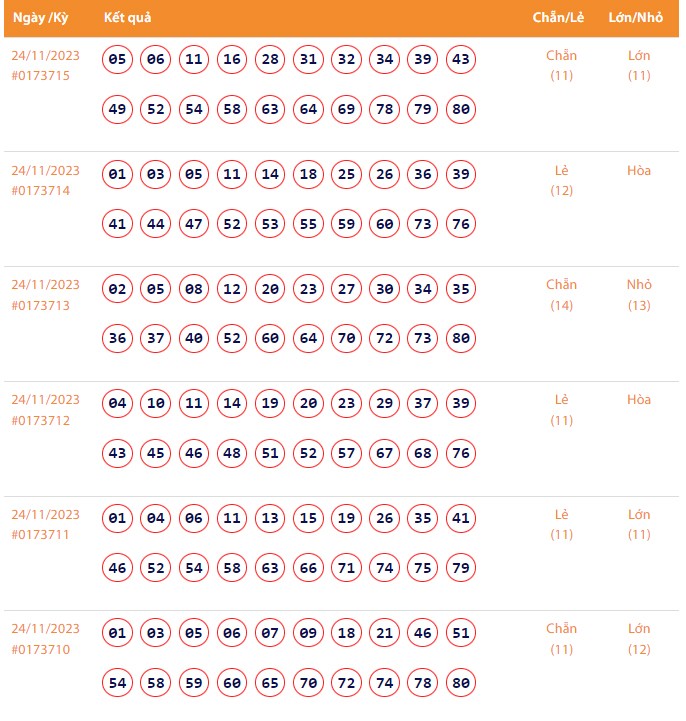Viewport: 686px width, 721px height.
Task: Click ball 65 in draw #0173710
Action: tap(270, 683)
